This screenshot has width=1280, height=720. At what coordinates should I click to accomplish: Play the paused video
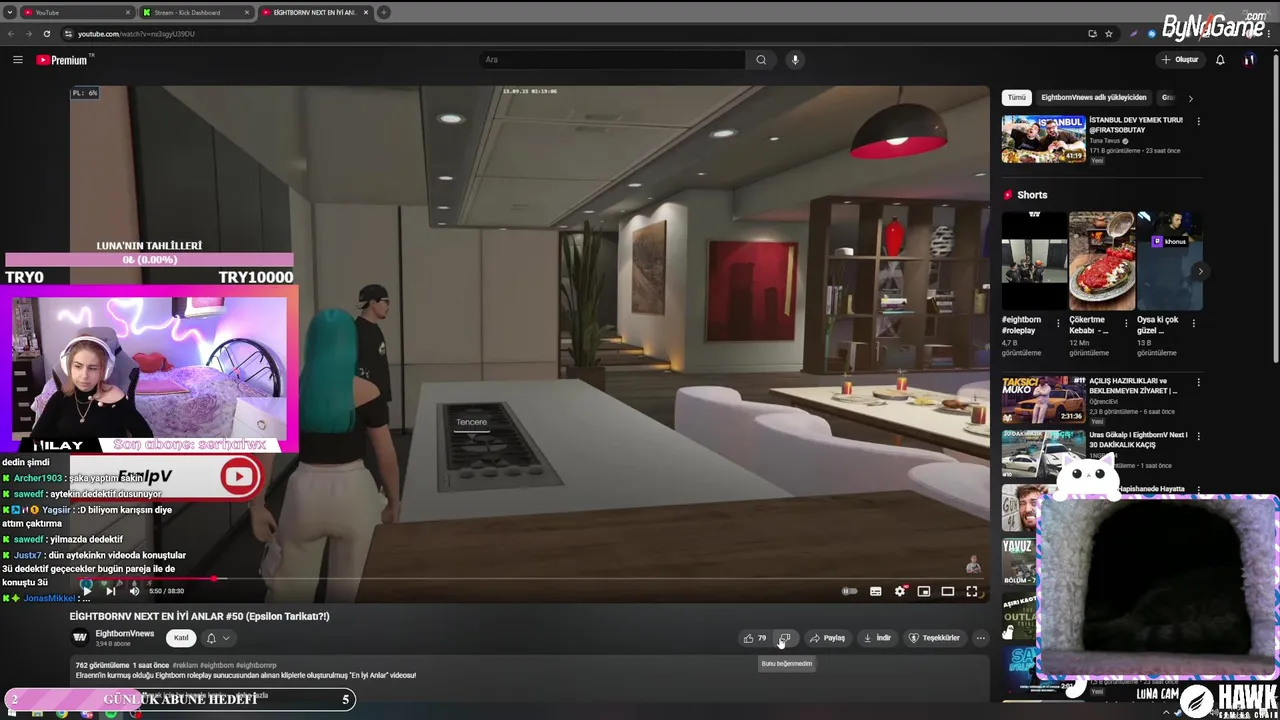[87, 591]
